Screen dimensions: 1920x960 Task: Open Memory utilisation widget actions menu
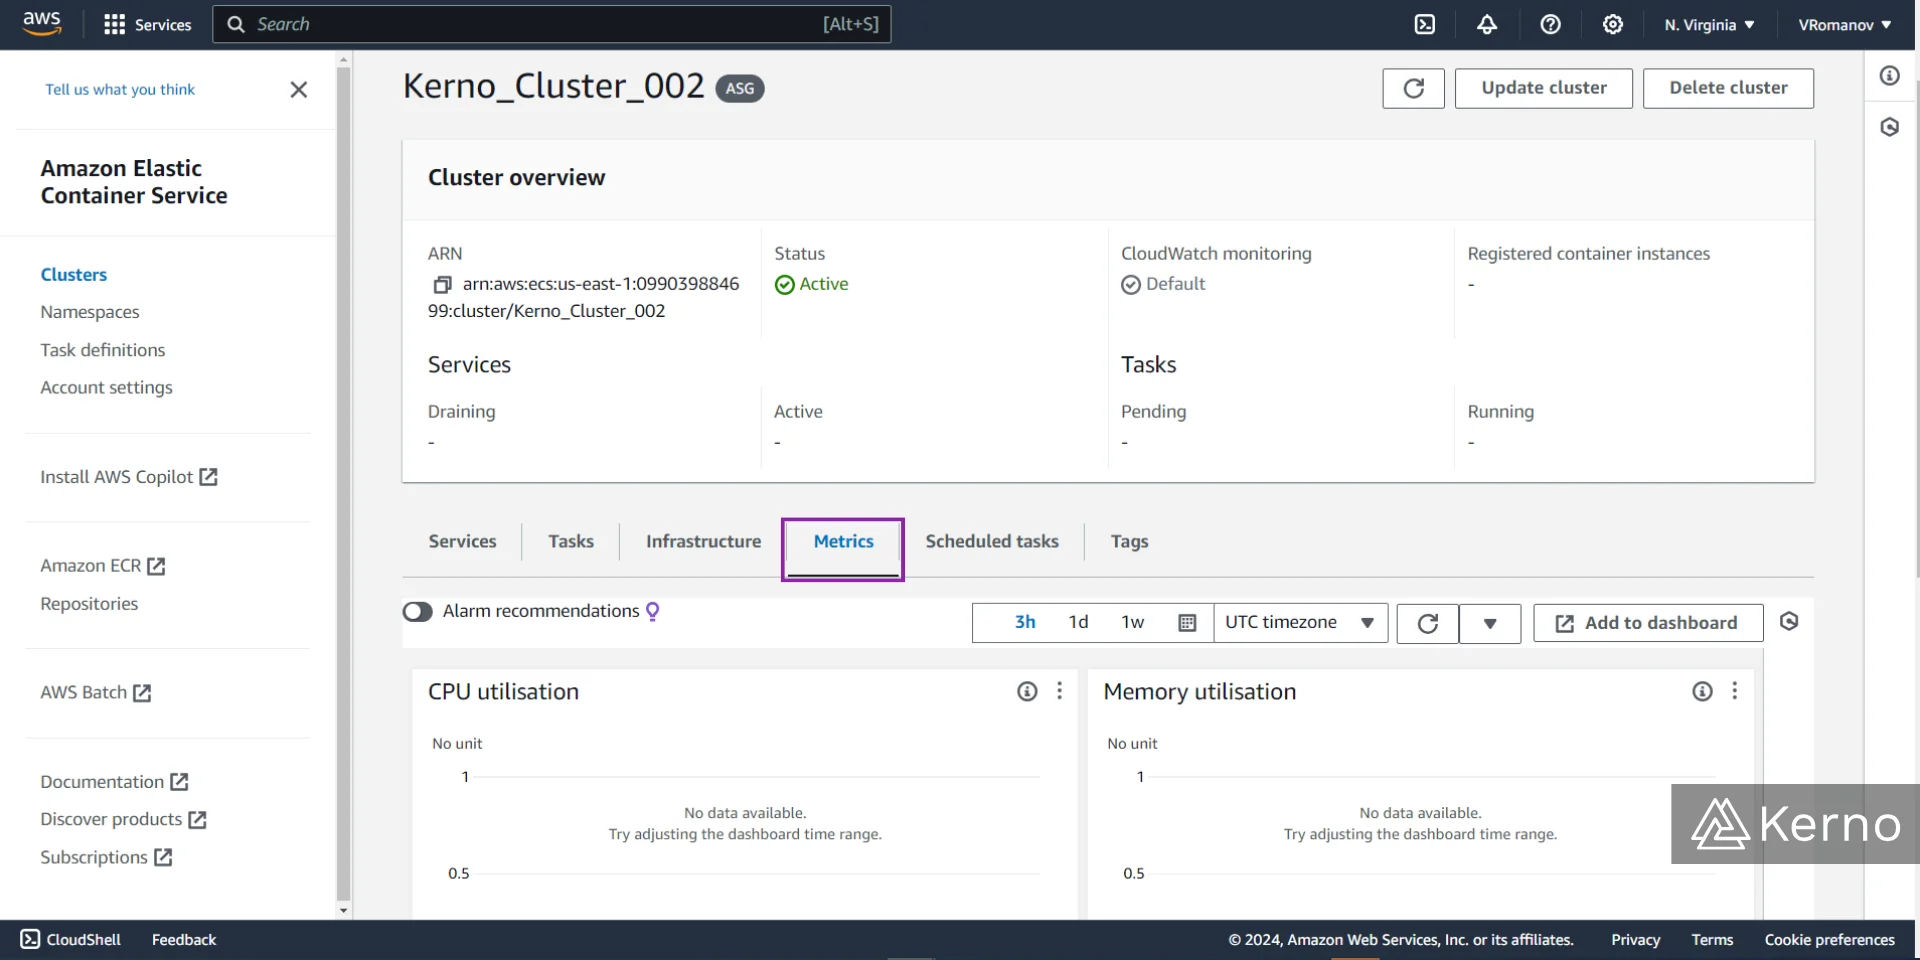tap(1734, 691)
